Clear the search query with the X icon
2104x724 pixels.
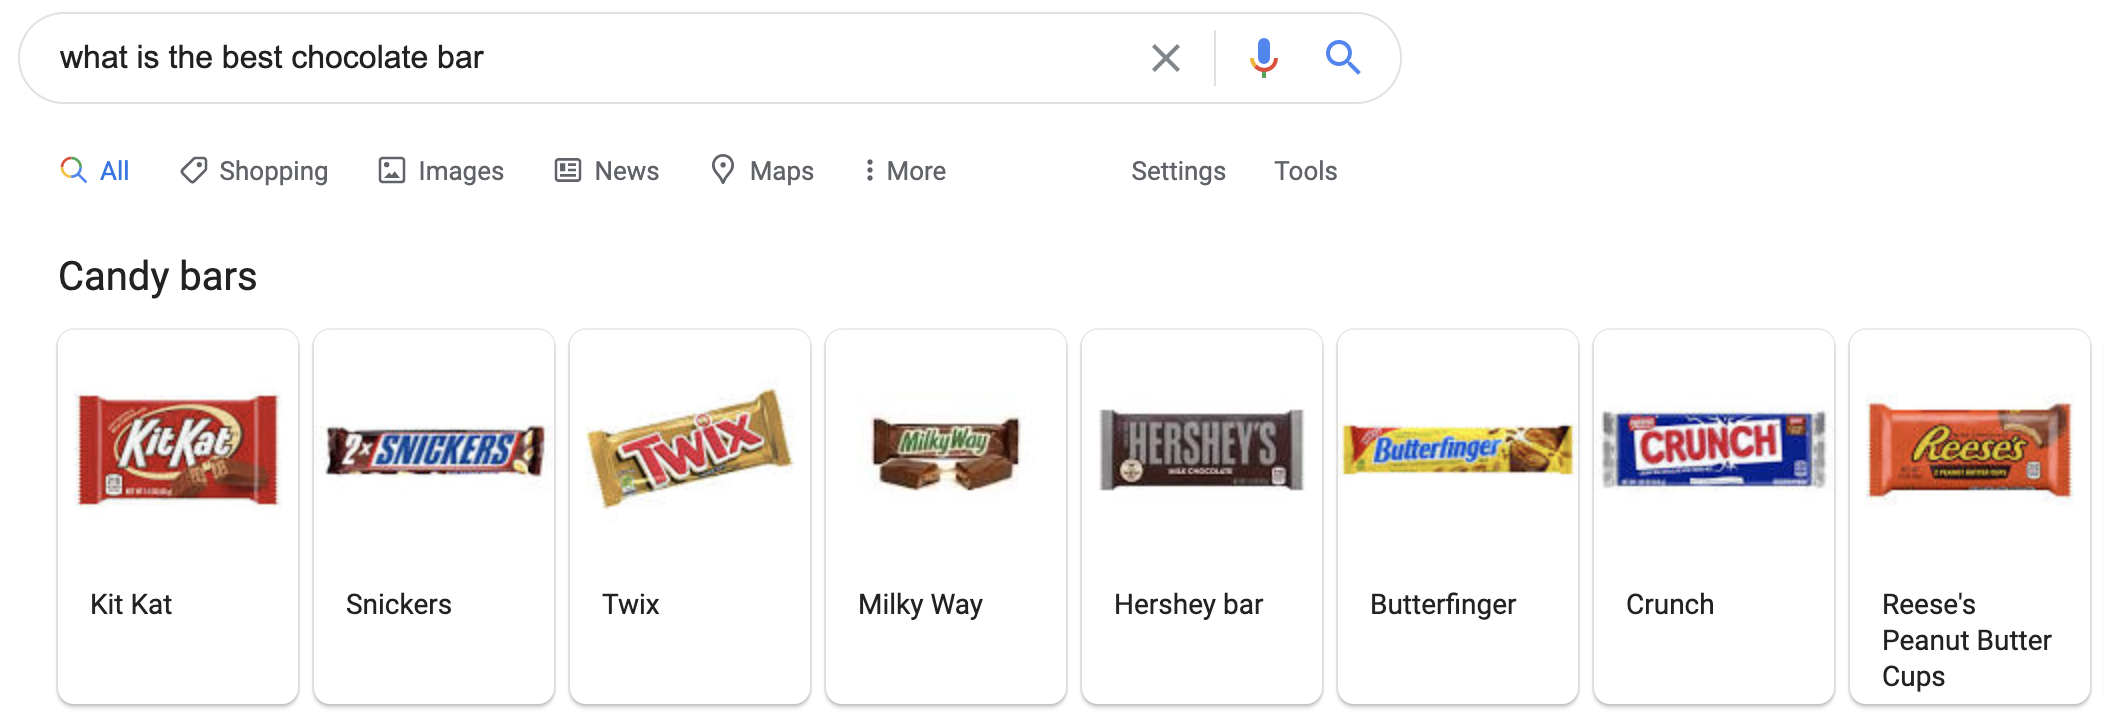[x=1165, y=58]
